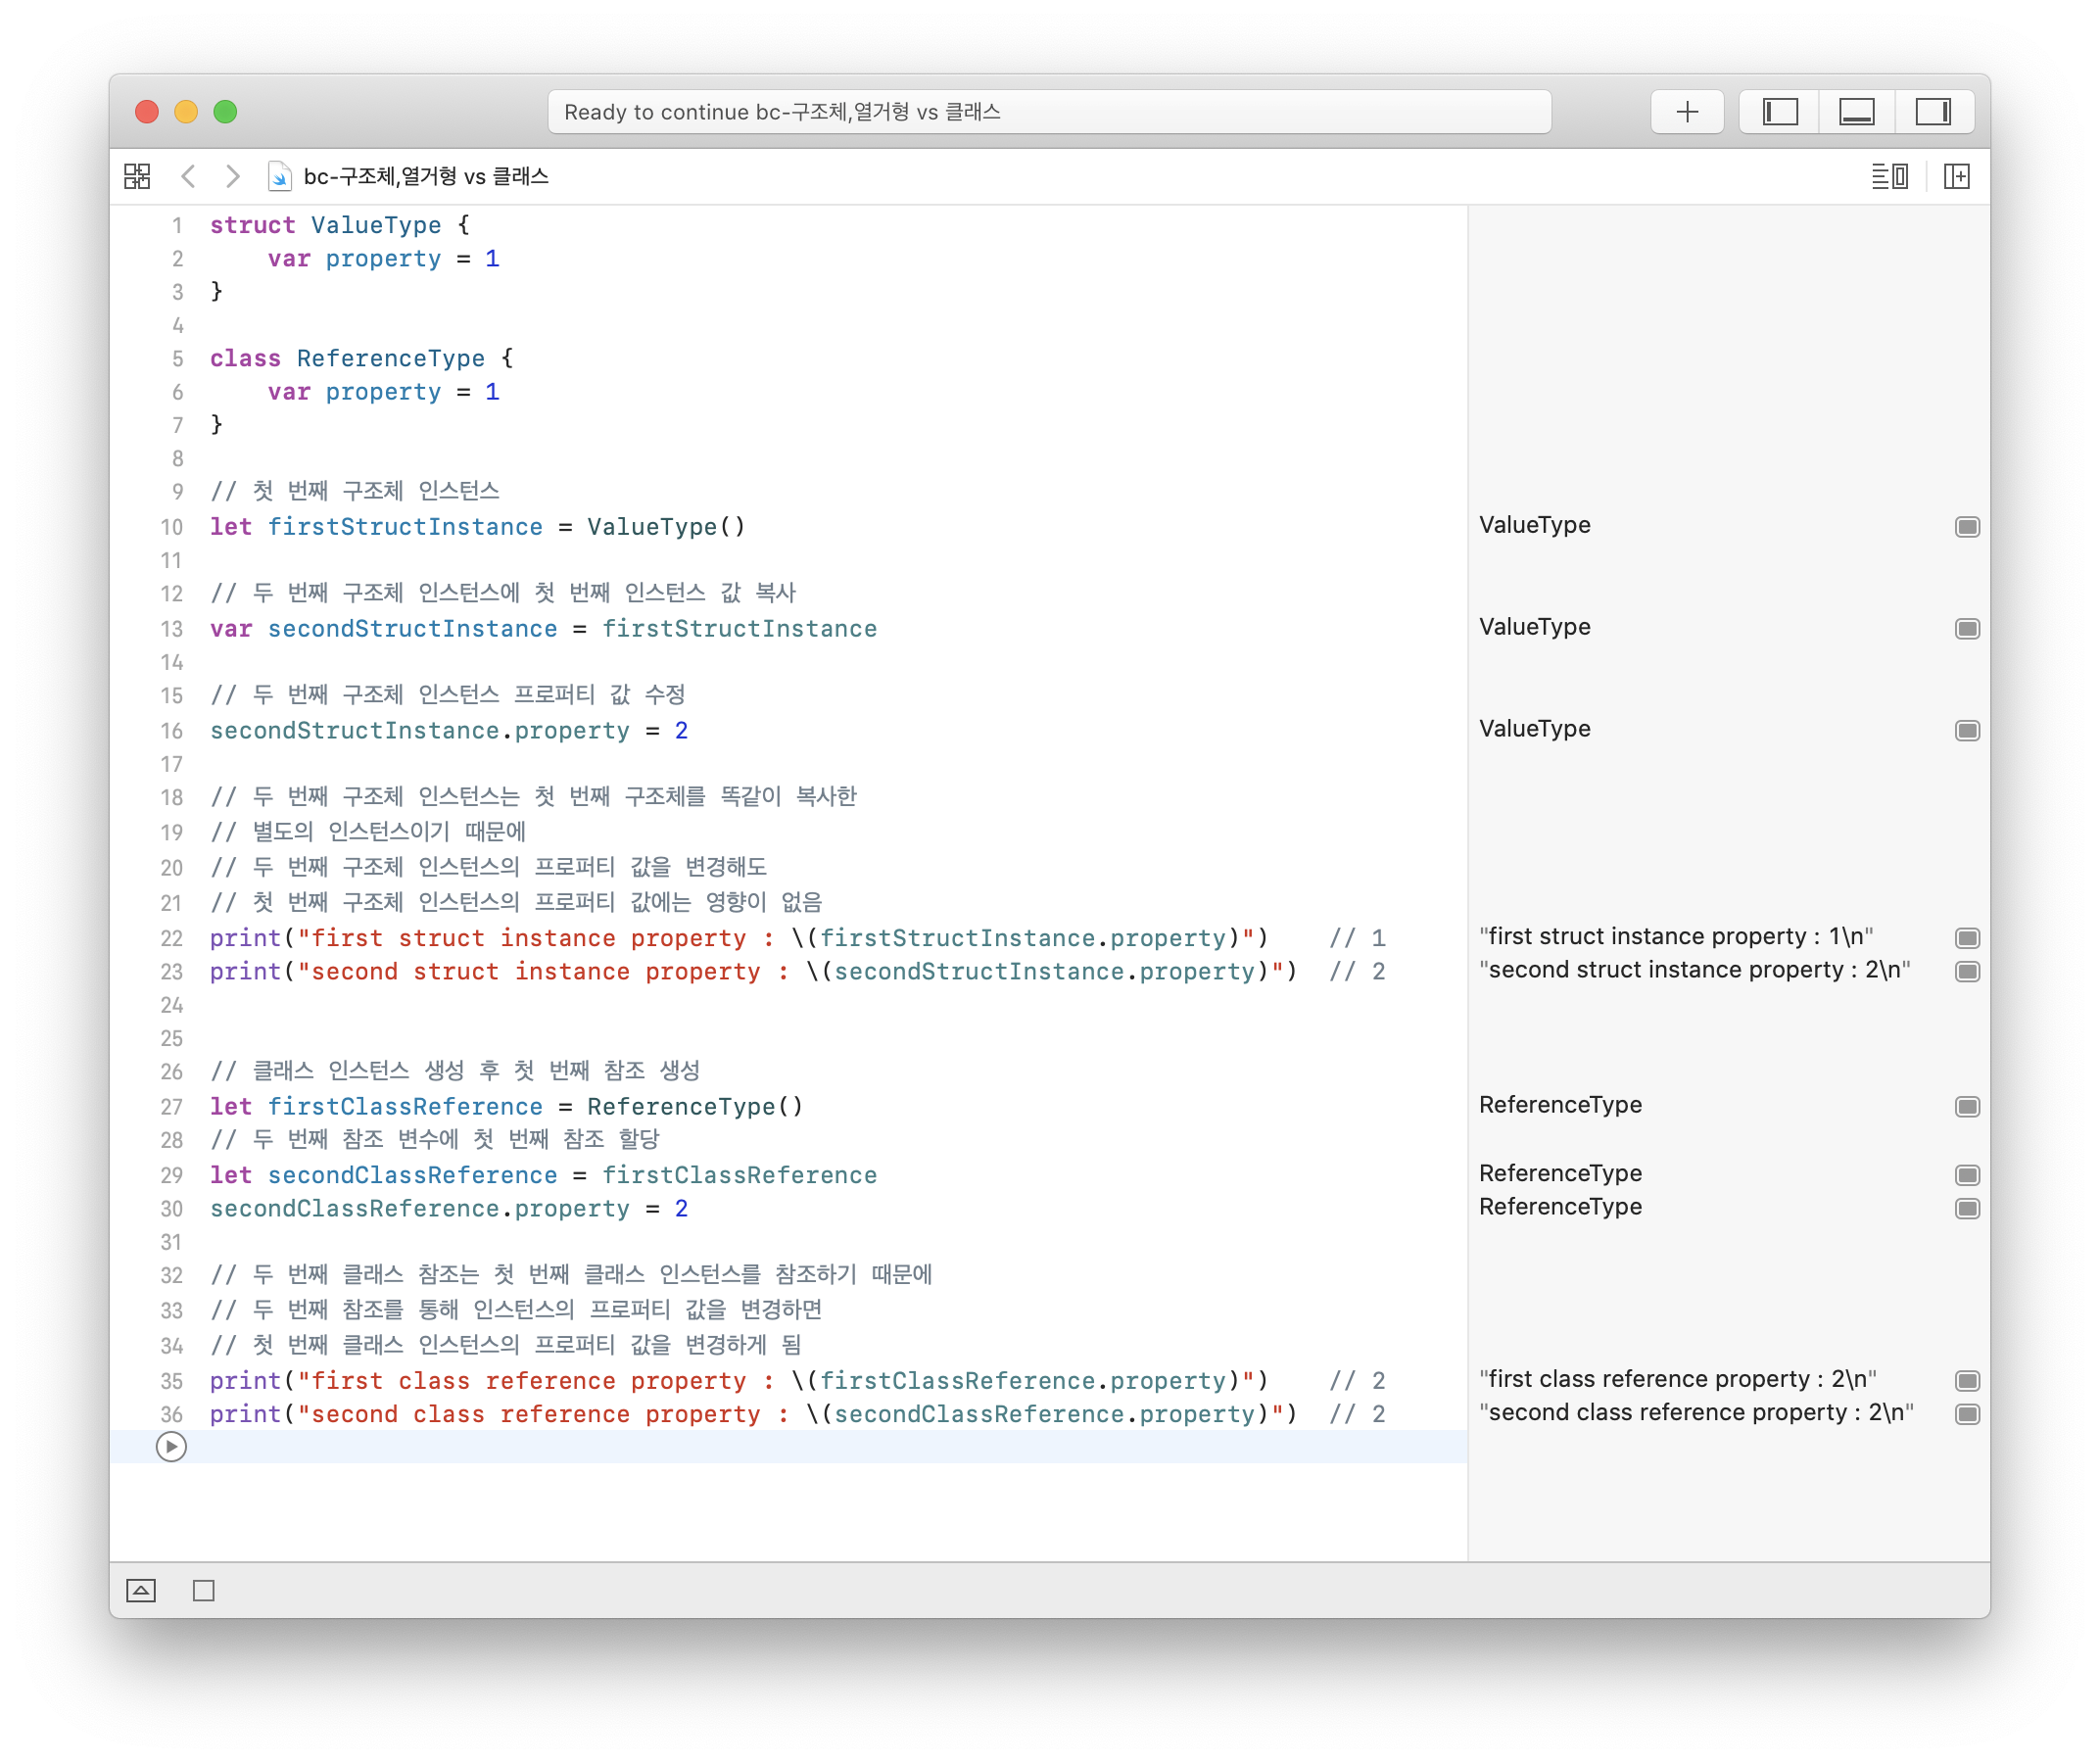Viewport: 2100px width, 1763px height.
Task: Click the activity status field in toolbar
Action: point(1048,112)
